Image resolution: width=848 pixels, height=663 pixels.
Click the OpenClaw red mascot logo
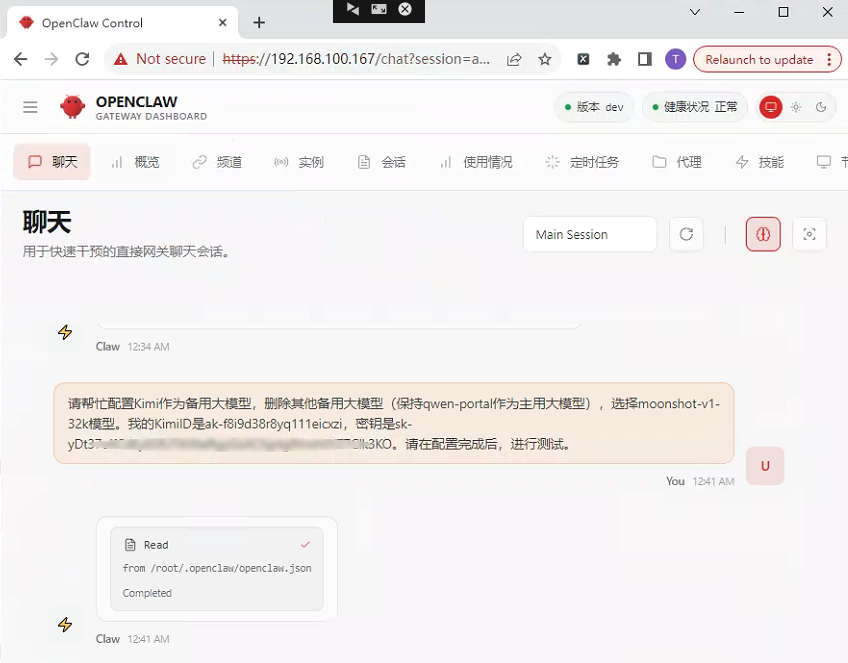[72, 107]
